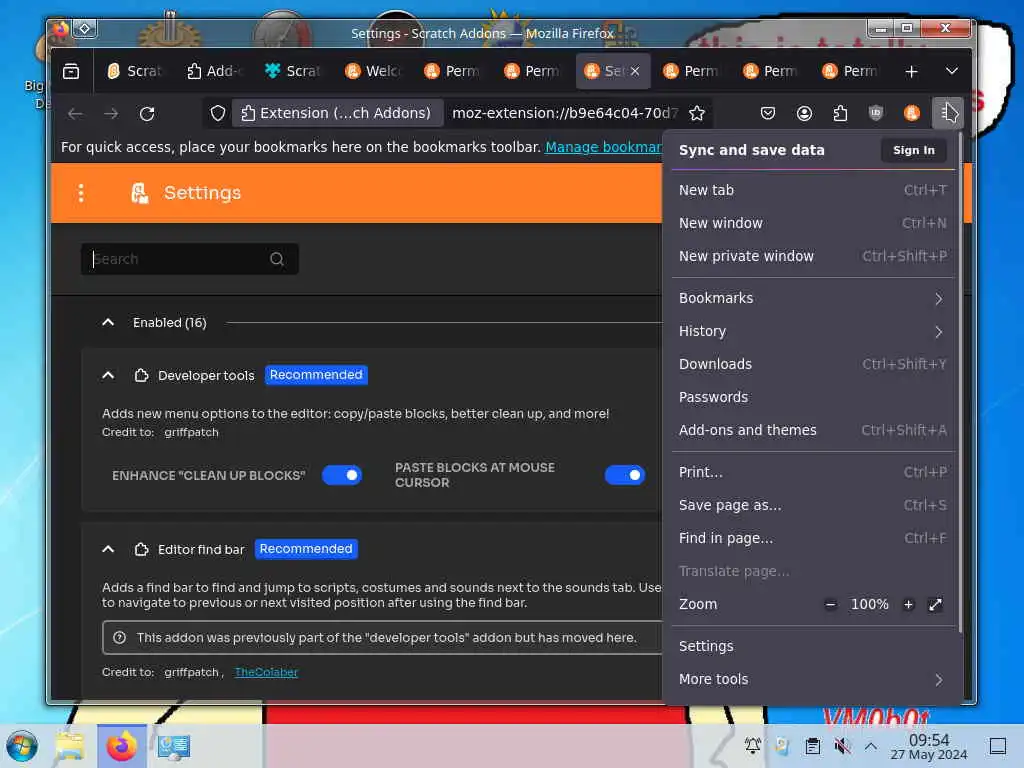This screenshot has width=1024, height=768.
Task: Open the three-dot menu in Settings header
Action: pos(81,193)
